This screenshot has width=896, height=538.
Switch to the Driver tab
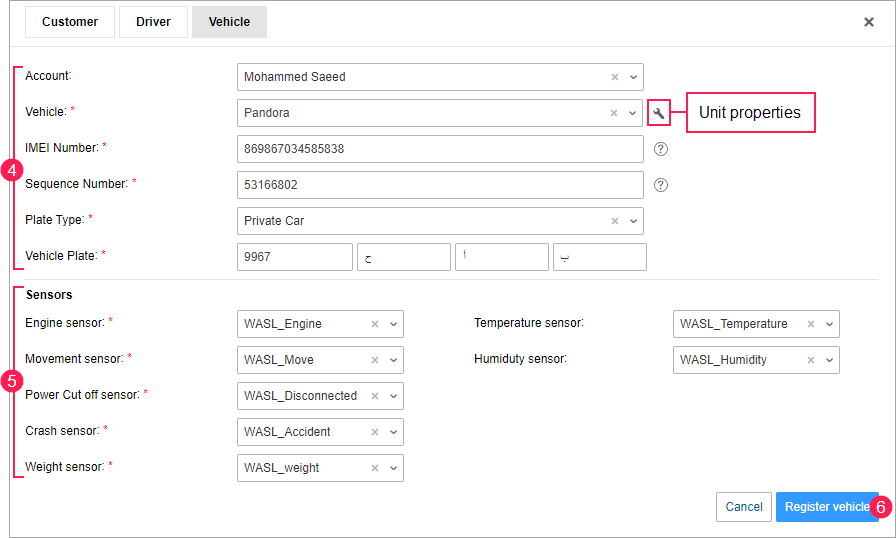(153, 22)
